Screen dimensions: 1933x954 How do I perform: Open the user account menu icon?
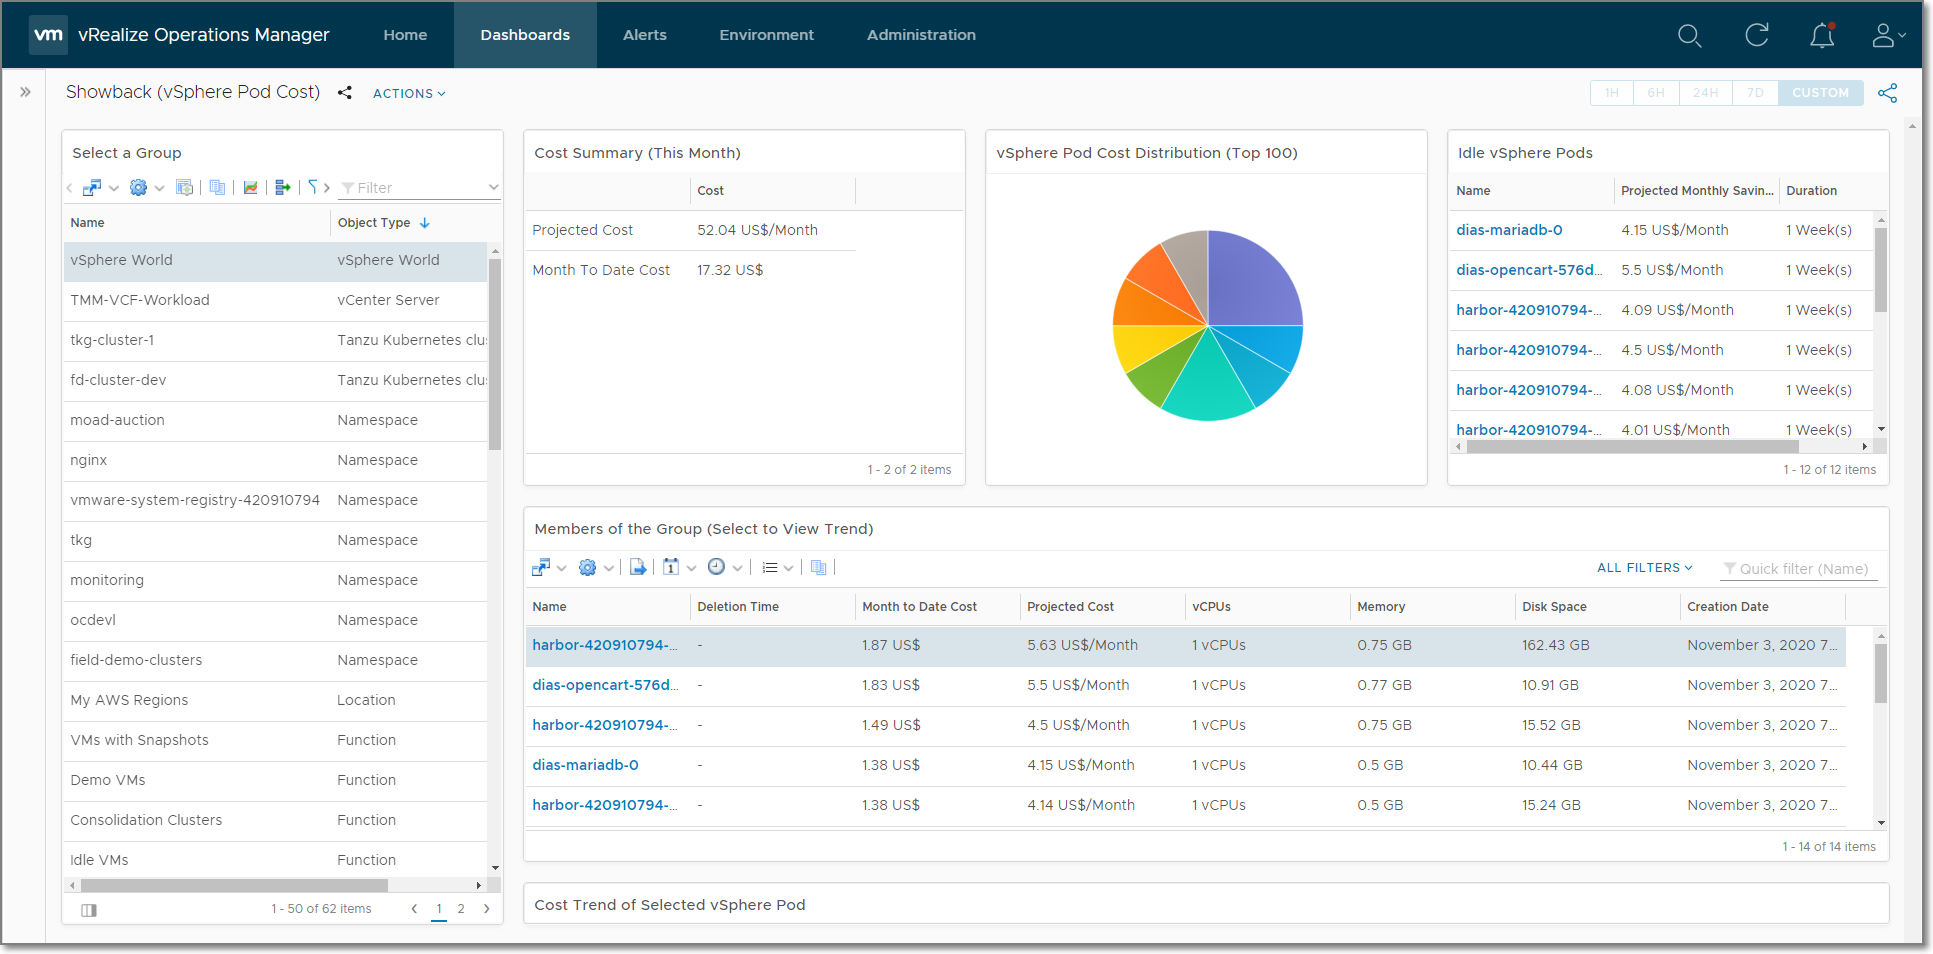coord(1887,35)
